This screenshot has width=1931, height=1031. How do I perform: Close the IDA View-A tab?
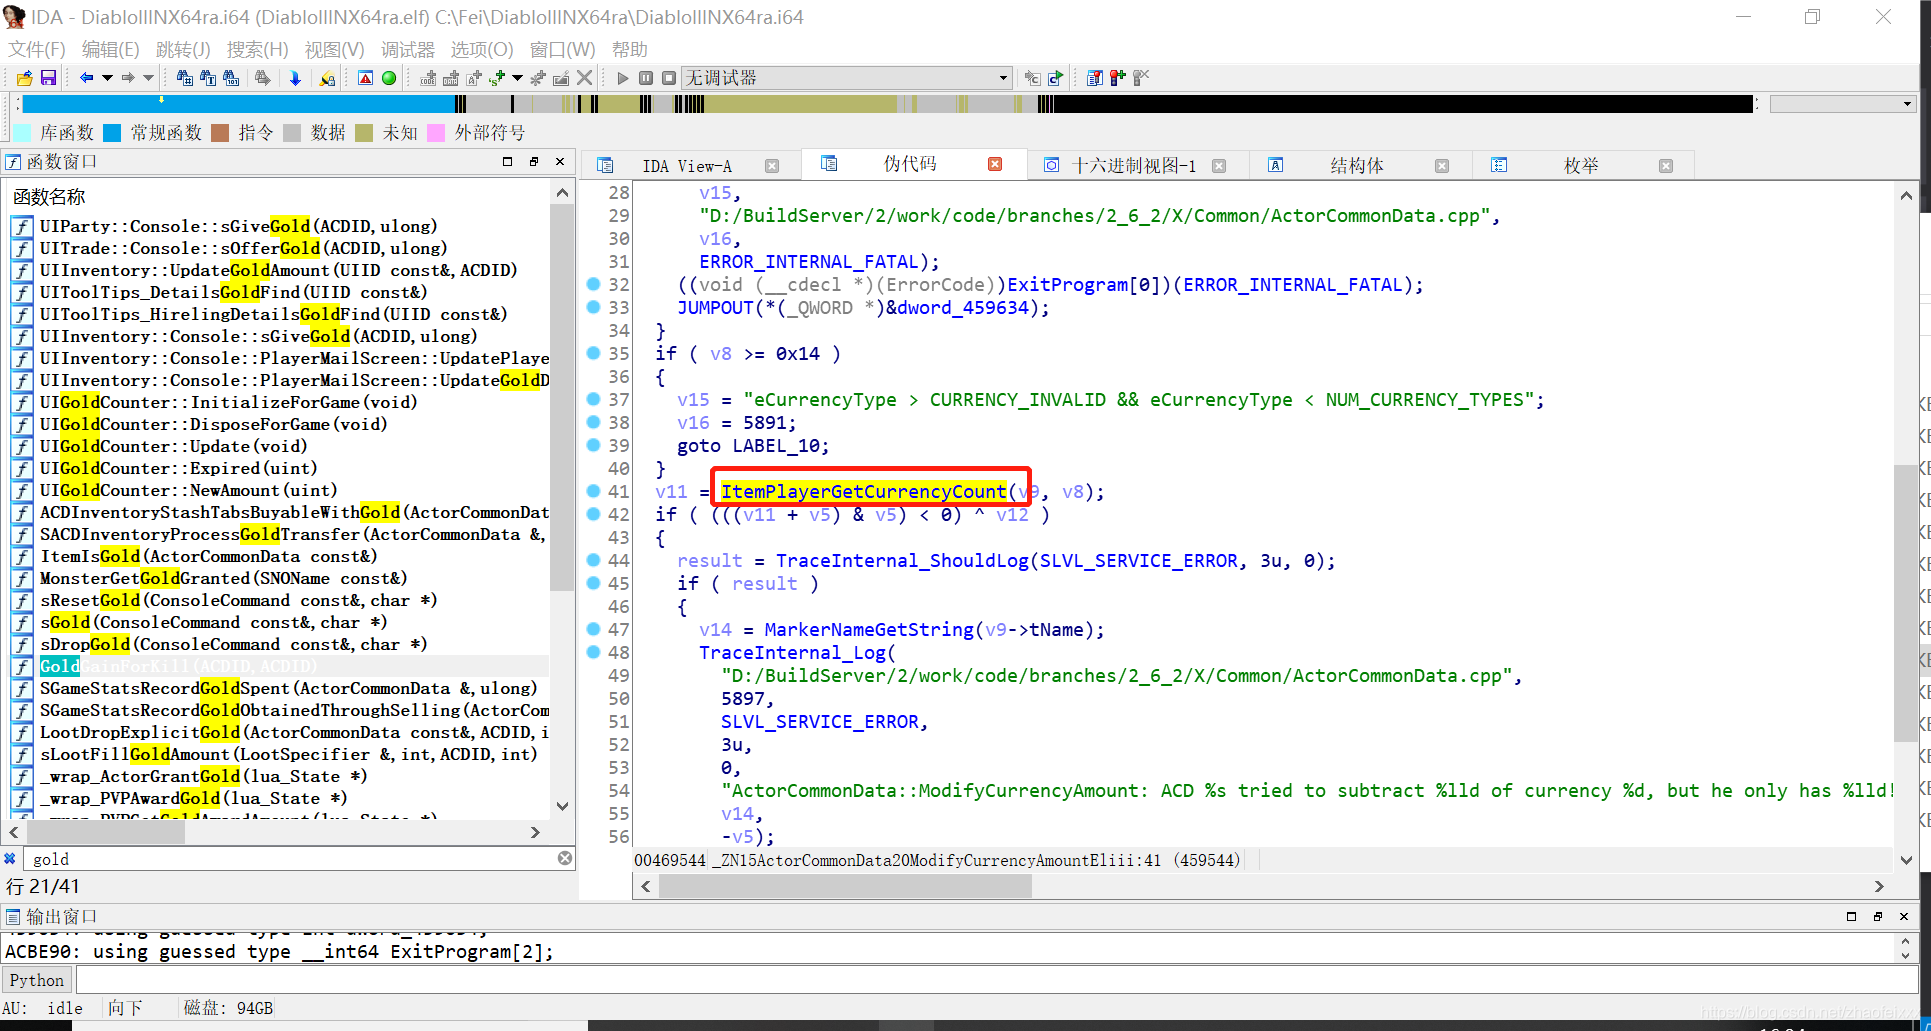tap(772, 166)
